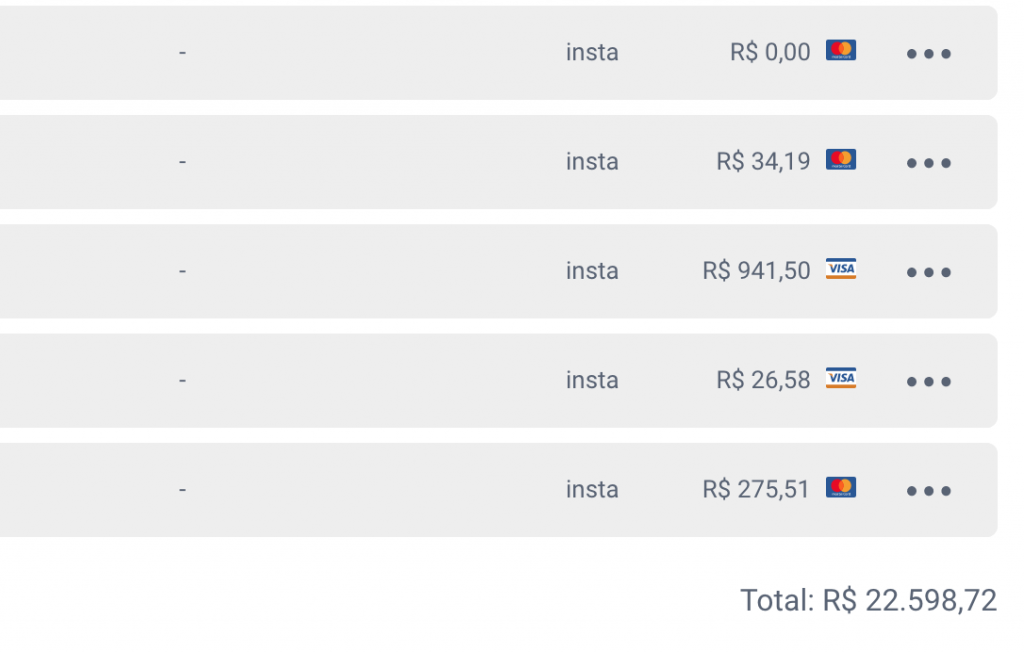Open the three-dot menu for R$ 26,58 row
Screen dimensions: 1024x652
pyautogui.click(x=929, y=381)
